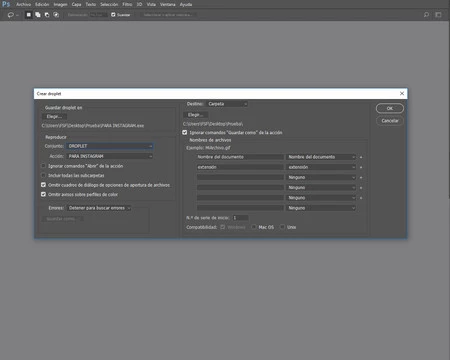The width and height of the screenshot is (450, 360).
Task: Select the New selection mode icon
Action: [x=29, y=15]
